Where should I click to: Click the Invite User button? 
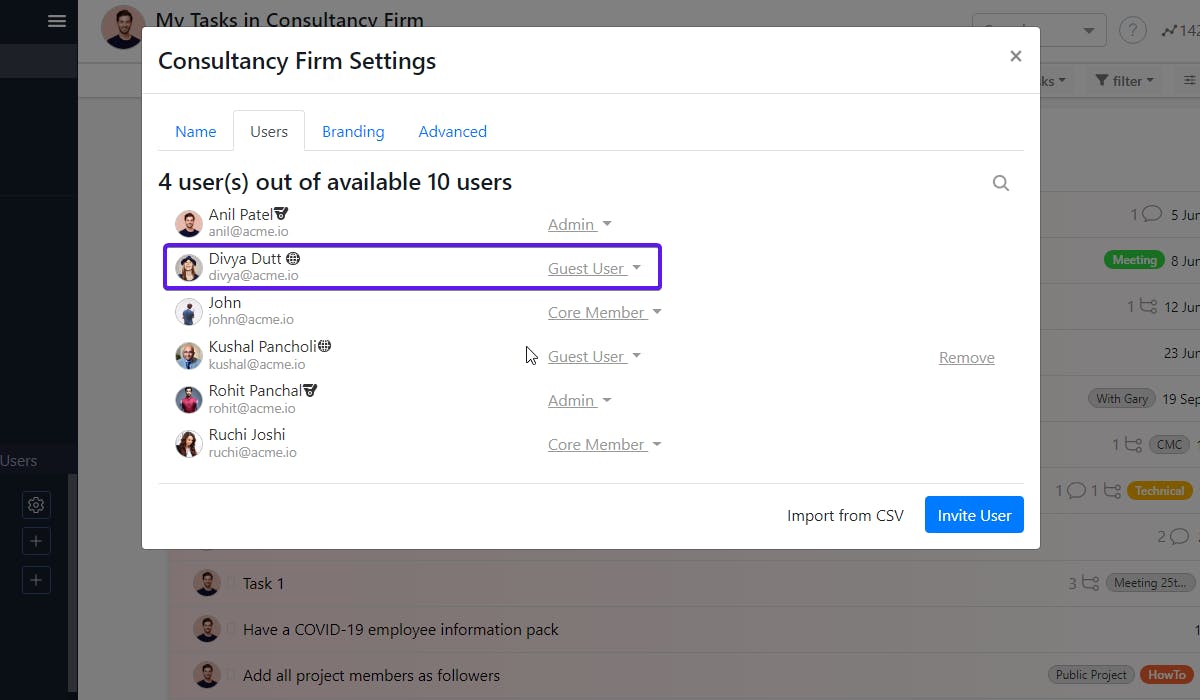pyautogui.click(x=973, y=516)
